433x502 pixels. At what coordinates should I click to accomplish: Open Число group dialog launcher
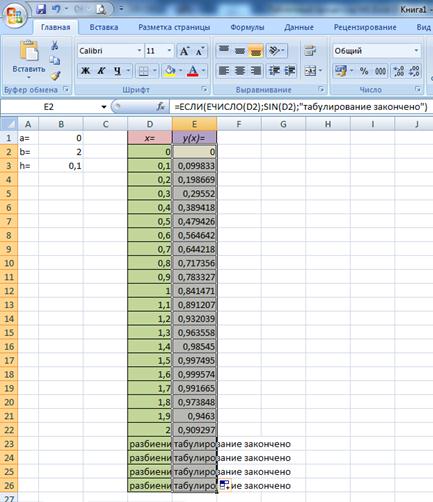[x=417, y=89]
